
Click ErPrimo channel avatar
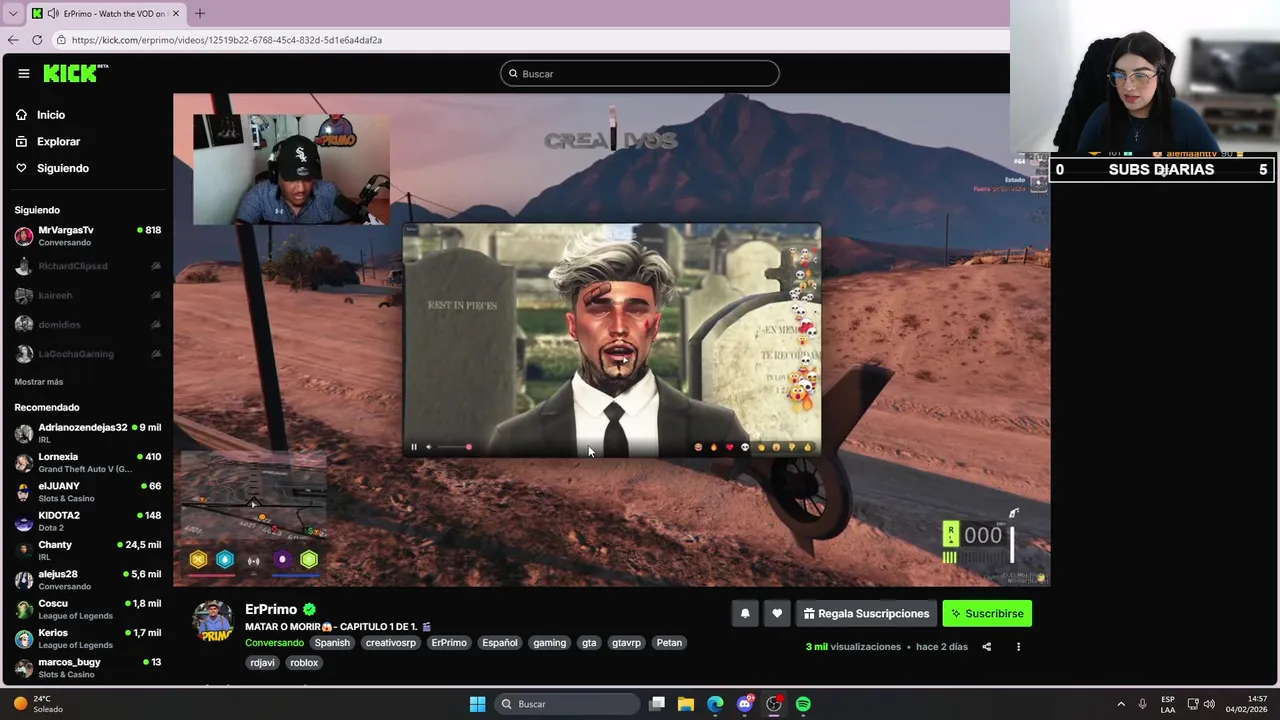click(x=213, y=621)
